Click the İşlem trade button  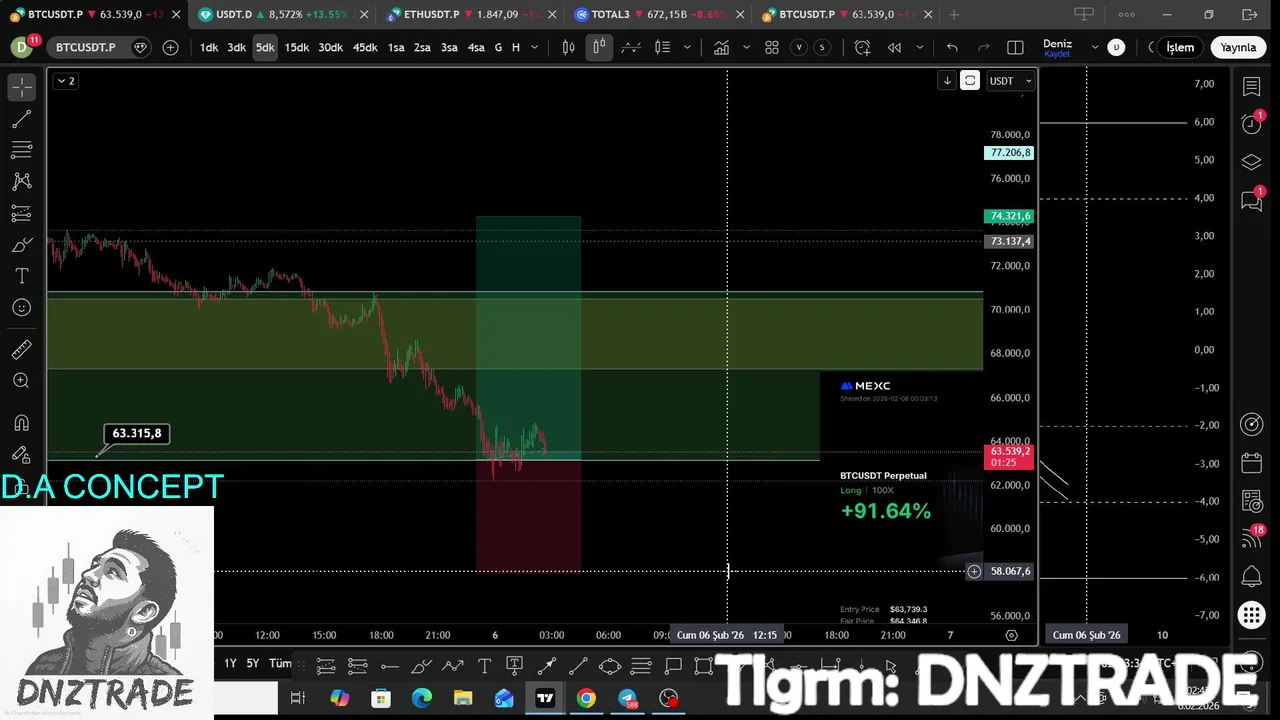click(x=1180, y=48)
